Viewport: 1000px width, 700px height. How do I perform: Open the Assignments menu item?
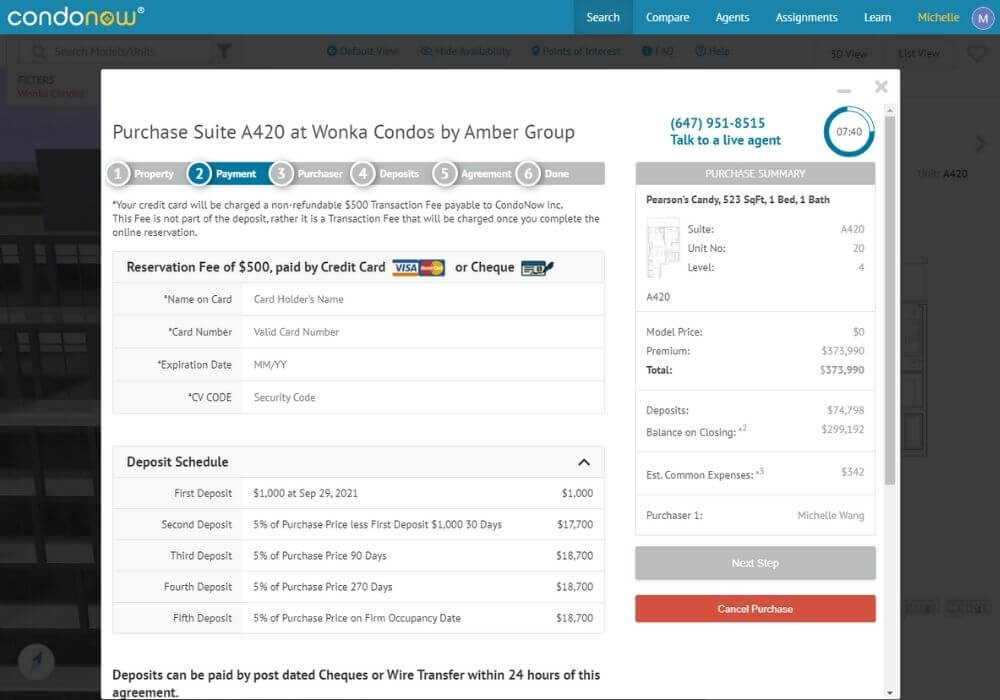pyautogui.click(x=806, y=17)
